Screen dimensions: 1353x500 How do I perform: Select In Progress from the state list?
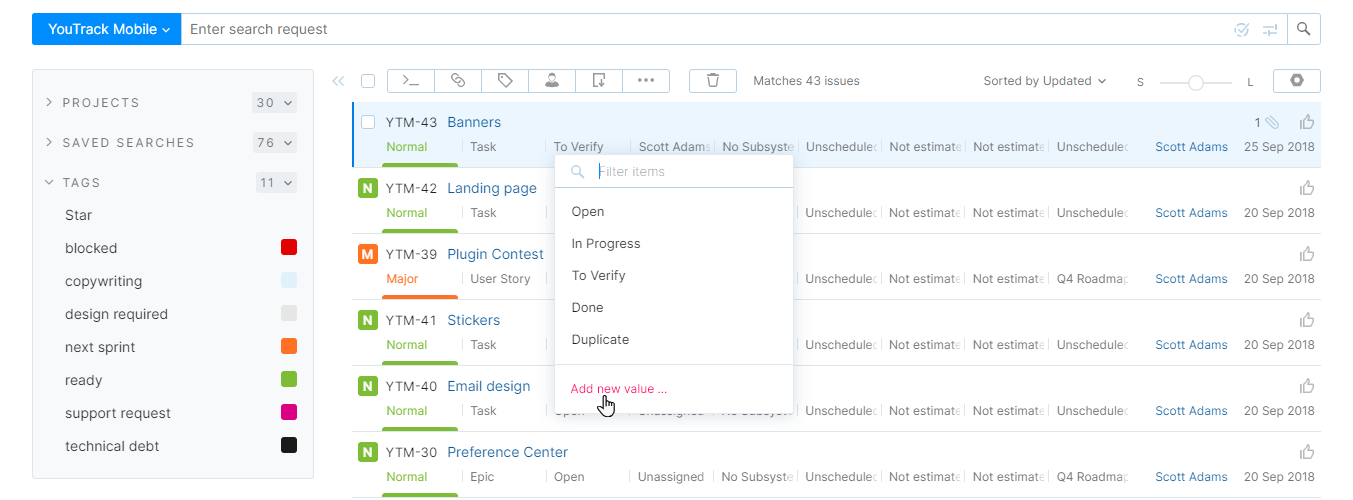pyautogui.click(x=606, y=244)
